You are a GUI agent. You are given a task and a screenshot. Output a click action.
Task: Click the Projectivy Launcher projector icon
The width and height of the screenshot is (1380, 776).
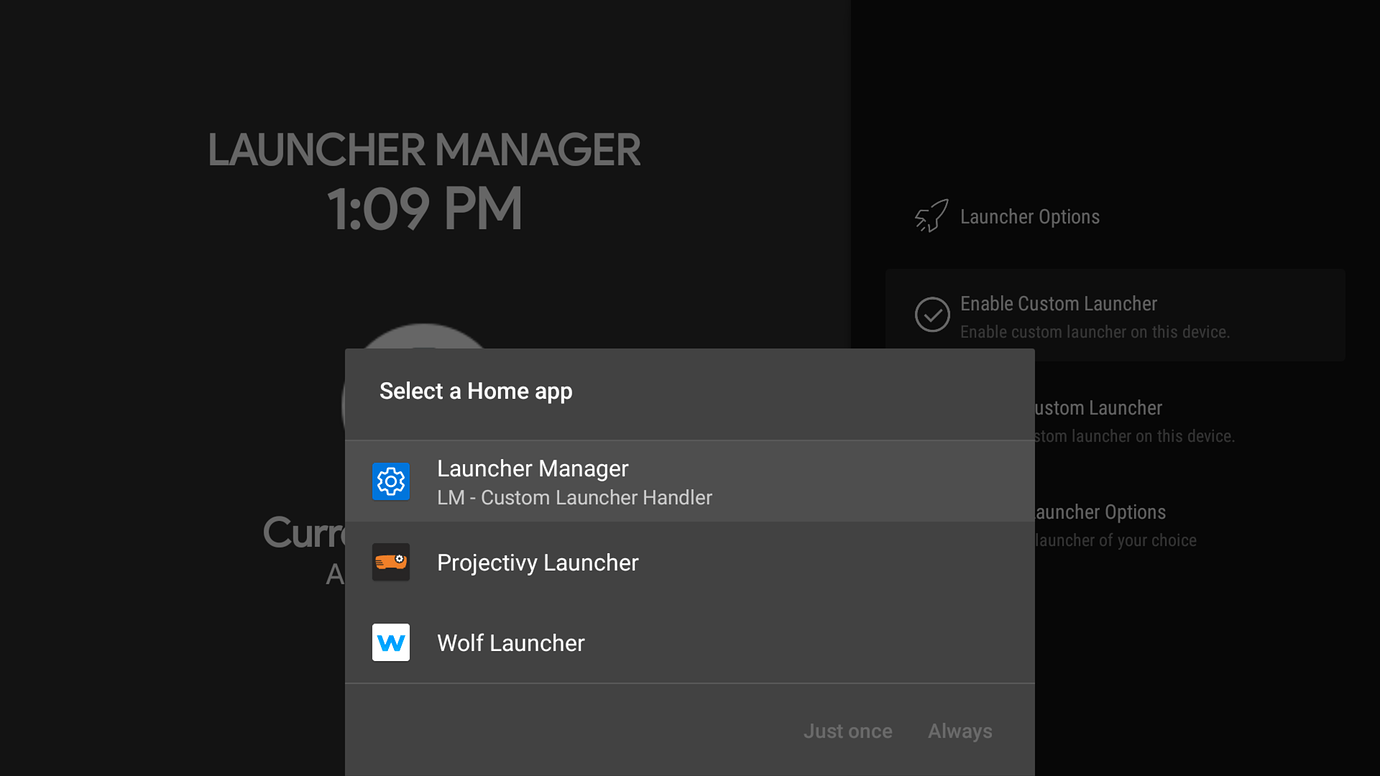(x=391, y=562)
